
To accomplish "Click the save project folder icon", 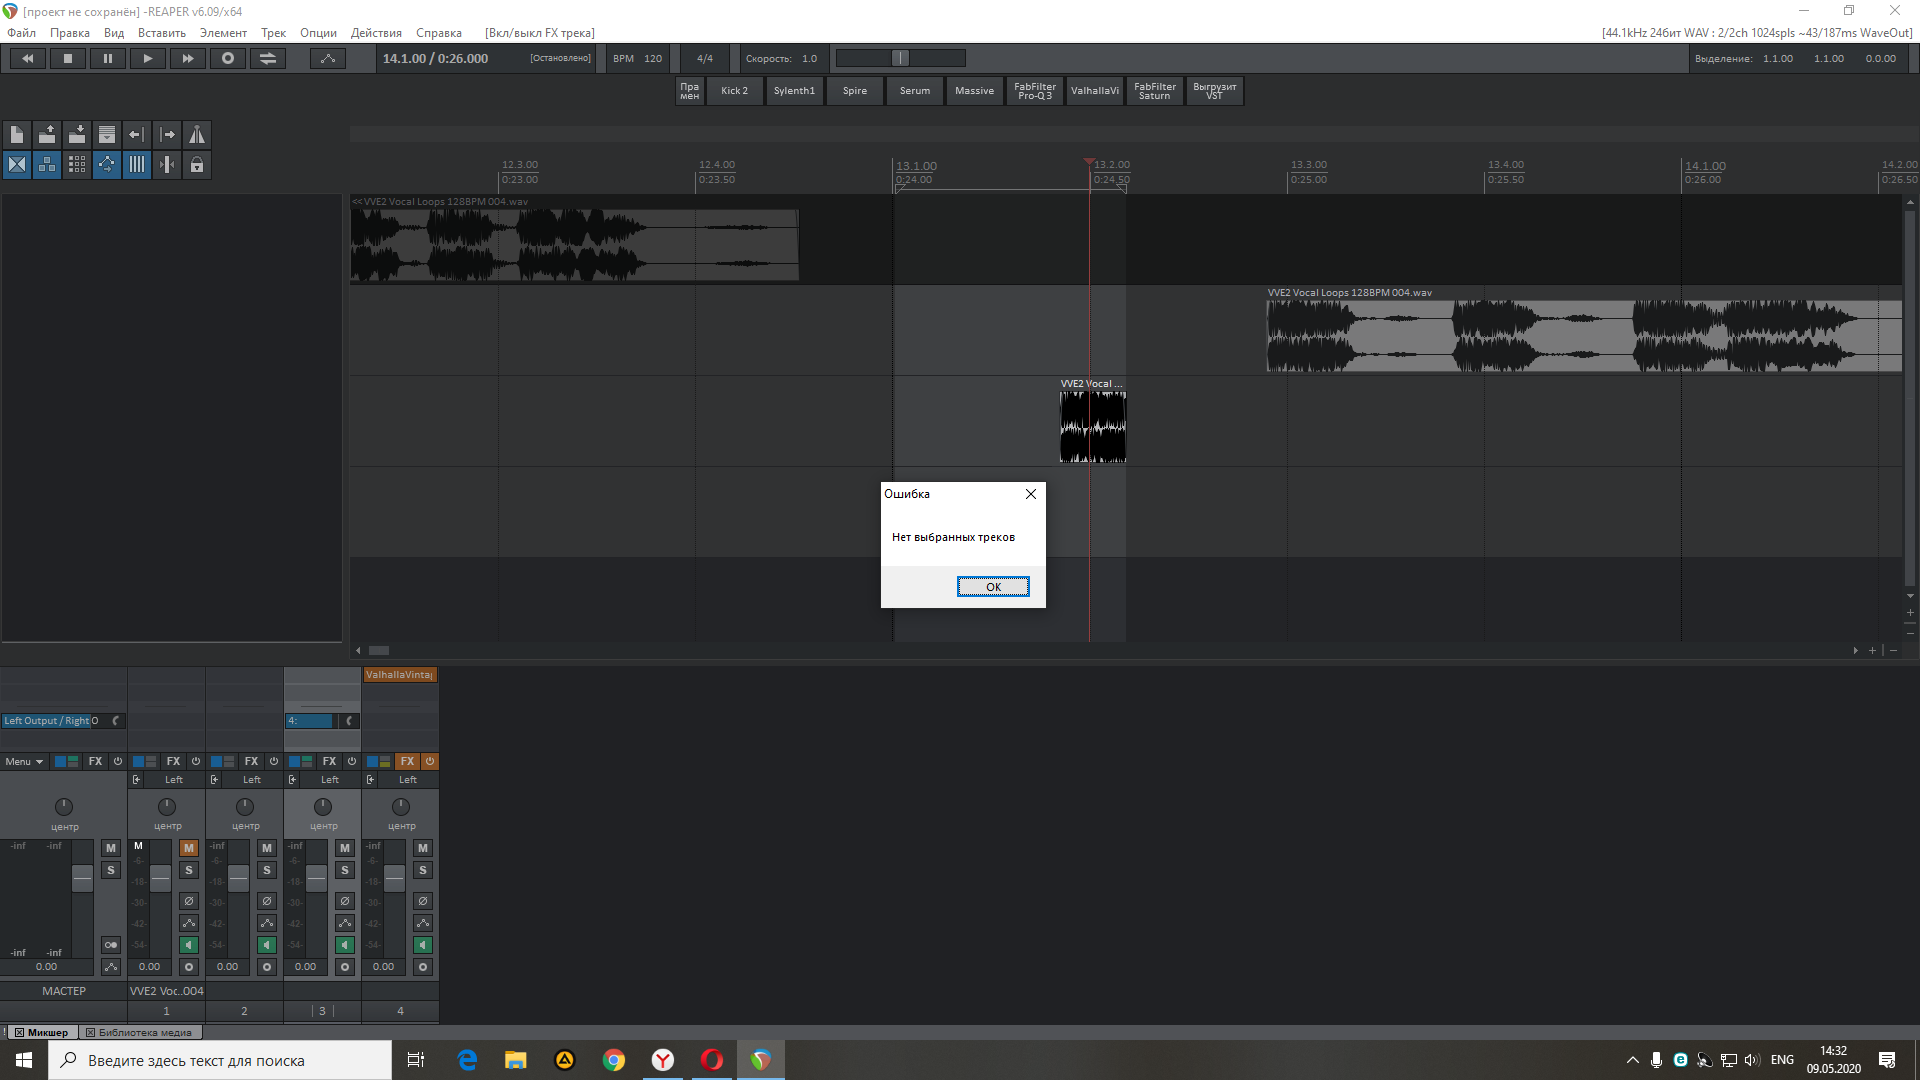I will (77, 135).
